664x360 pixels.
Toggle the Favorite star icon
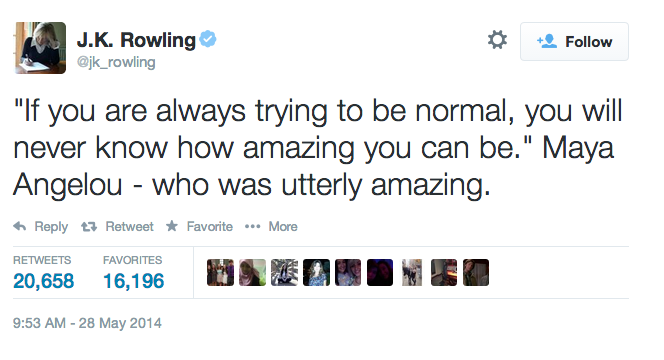172,226
